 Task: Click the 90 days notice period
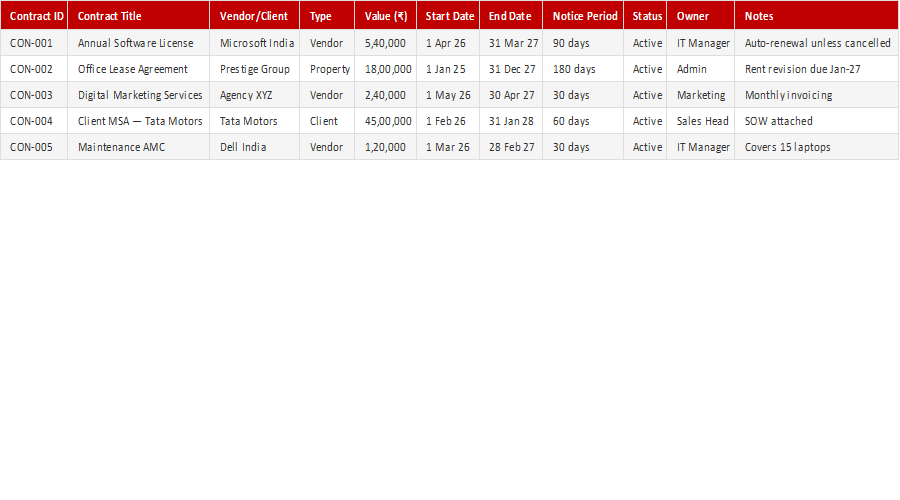coord(583,43)
